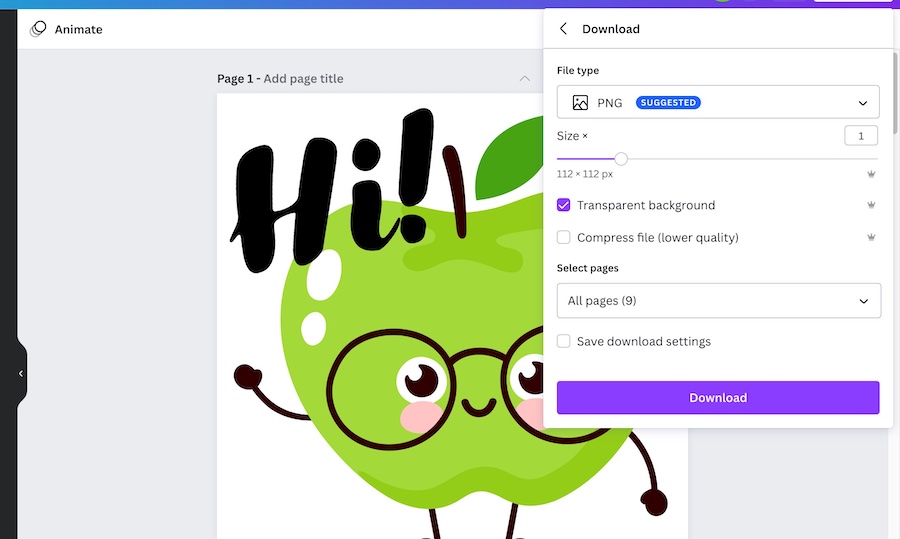The width and height of the screenshot is (900, 539).
Task: Uncheck Transparent background checkbox
Action: (x=564, y=205)
